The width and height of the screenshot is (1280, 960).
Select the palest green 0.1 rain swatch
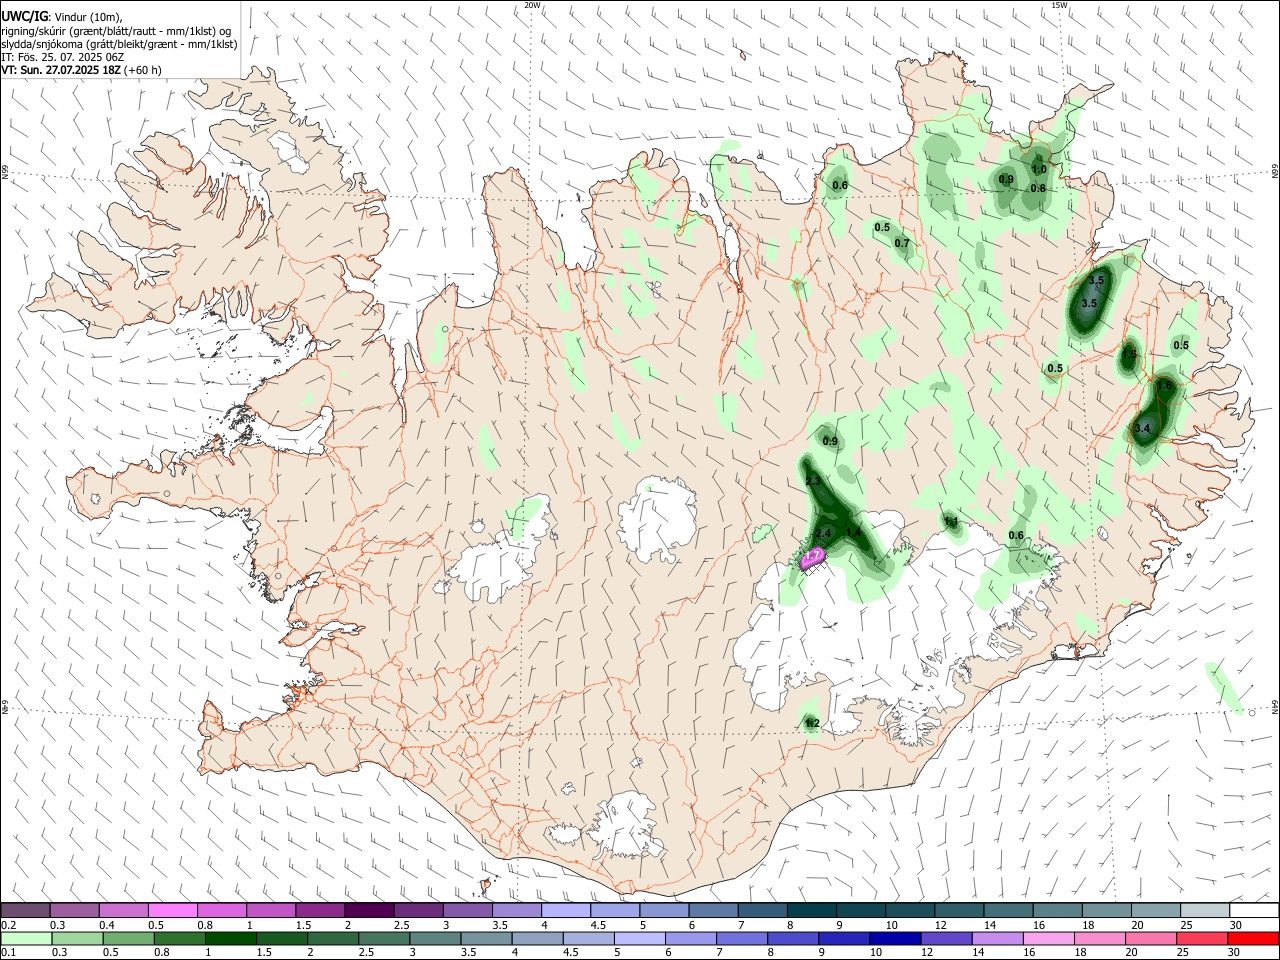pyautogui.click(x=26, y=938)
